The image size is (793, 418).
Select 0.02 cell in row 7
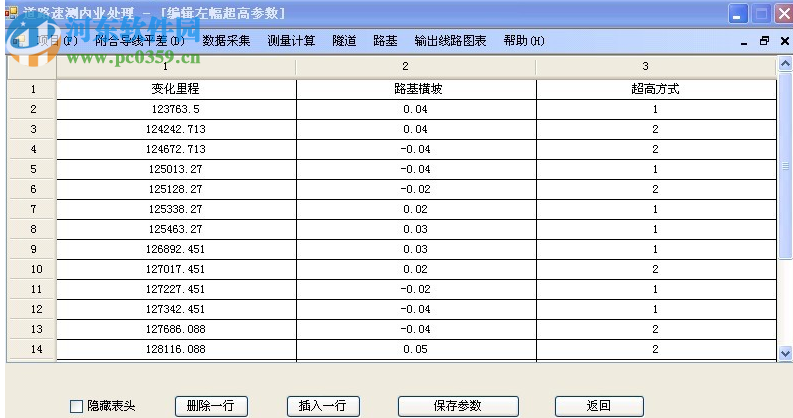(416, 209)
